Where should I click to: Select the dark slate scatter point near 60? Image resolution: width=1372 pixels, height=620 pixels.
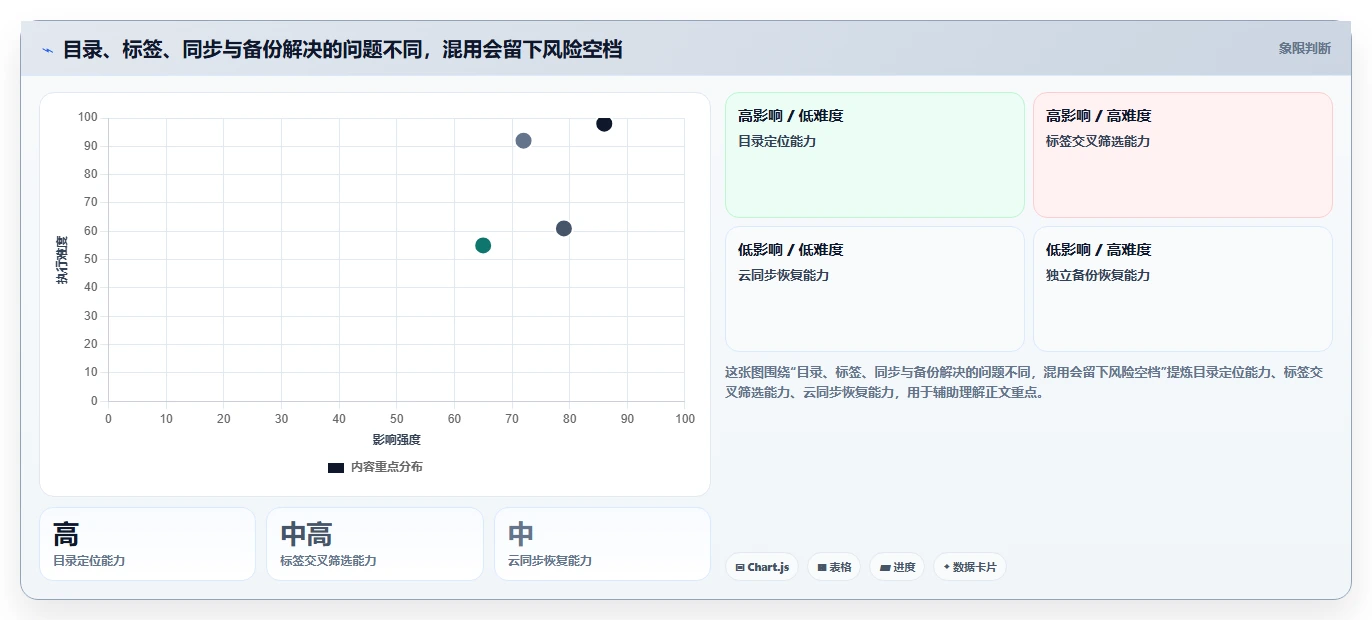point(564,229)
